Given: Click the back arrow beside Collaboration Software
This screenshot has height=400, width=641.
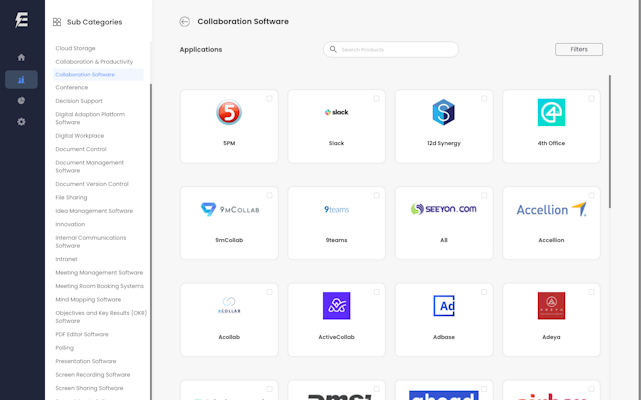Looking at the screenshot, I should pyautogui.click(x=184, y=21).
